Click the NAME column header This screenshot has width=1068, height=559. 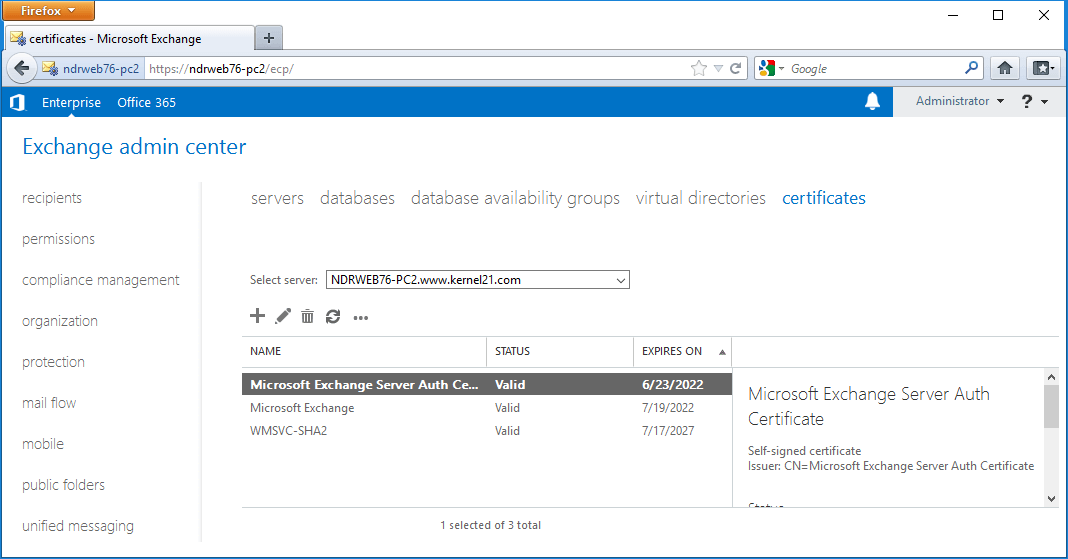364,351
